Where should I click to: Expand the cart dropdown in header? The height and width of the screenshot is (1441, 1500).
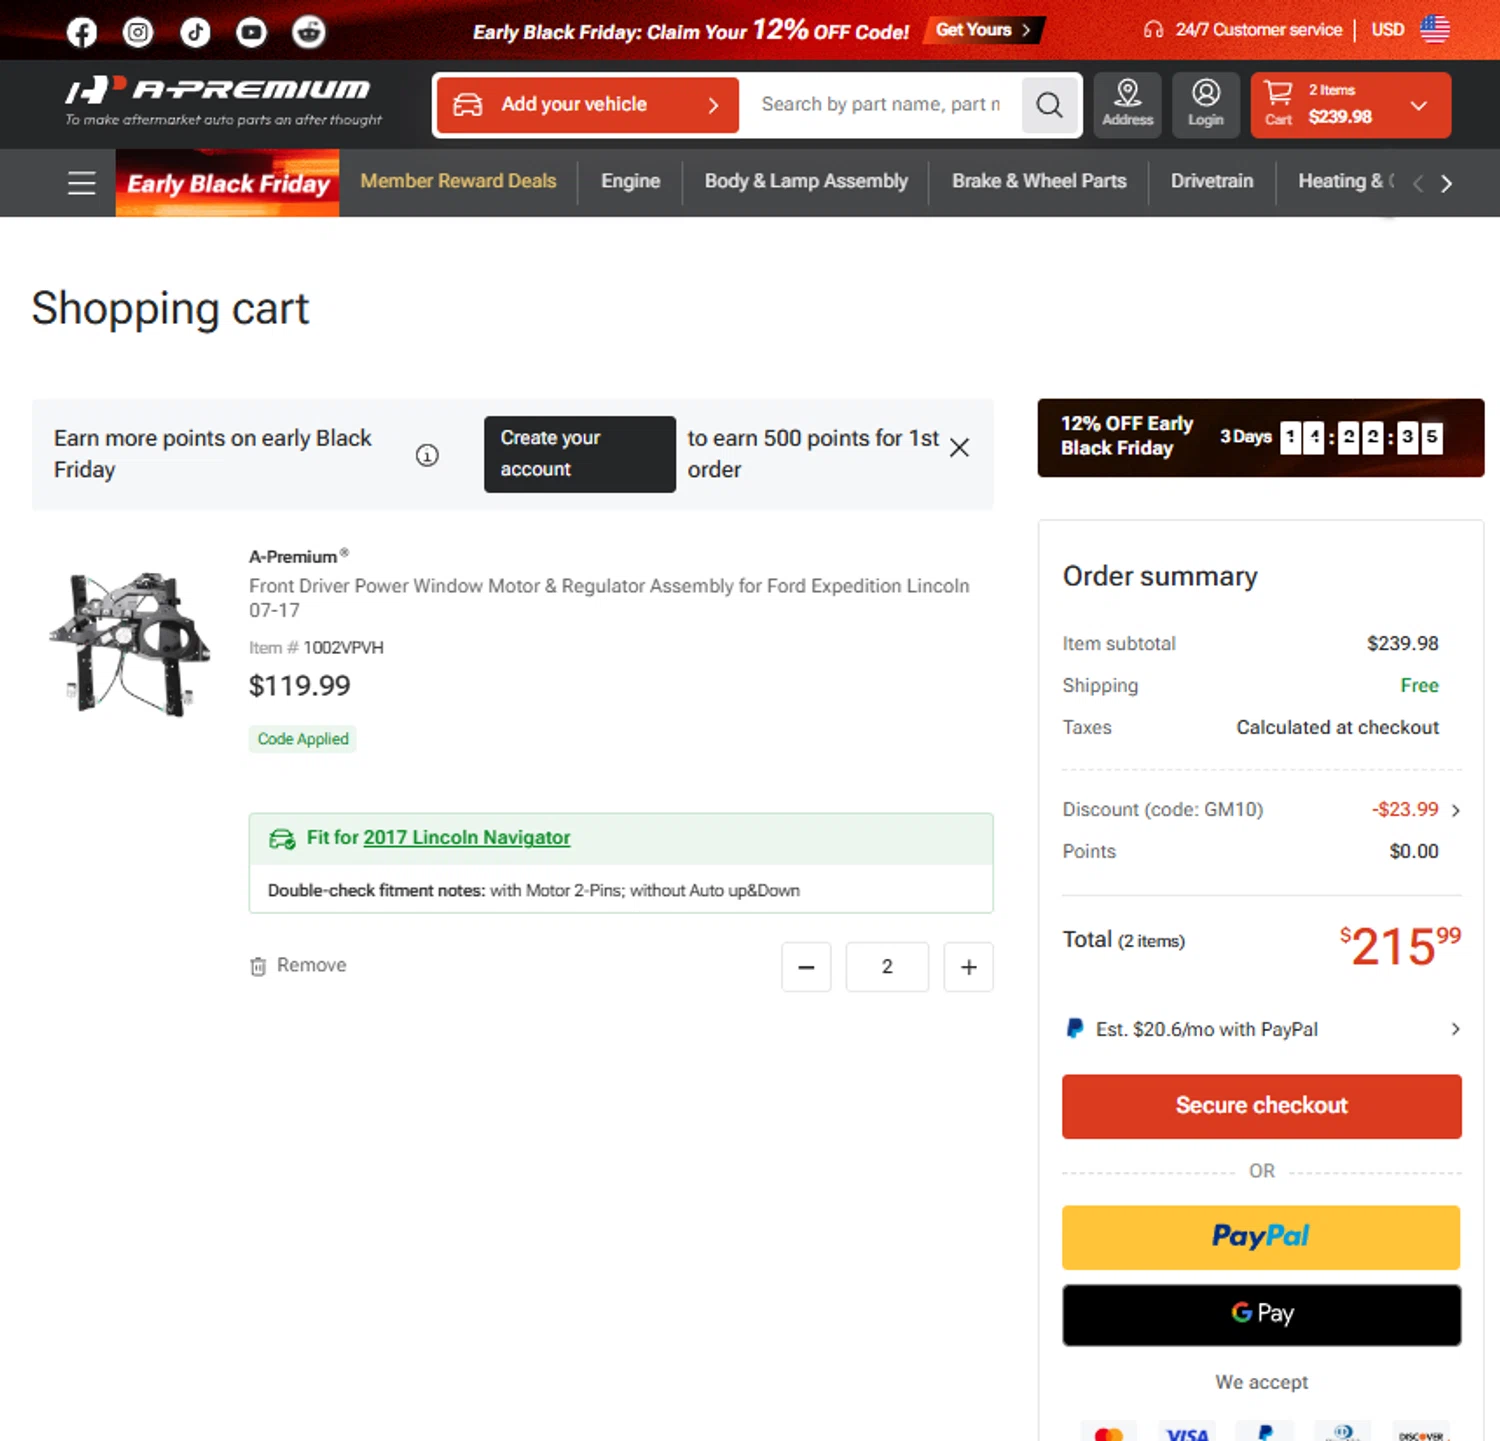coord(1418,105)
